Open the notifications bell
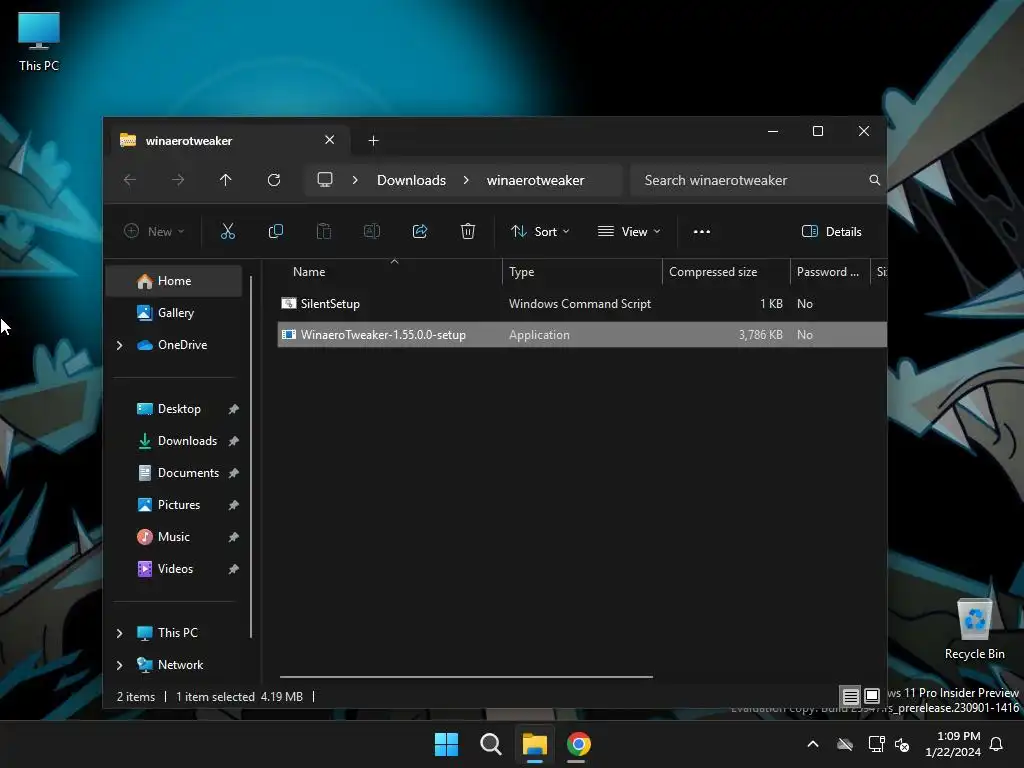The image size is (1024, 768). [x=997, y=744]
